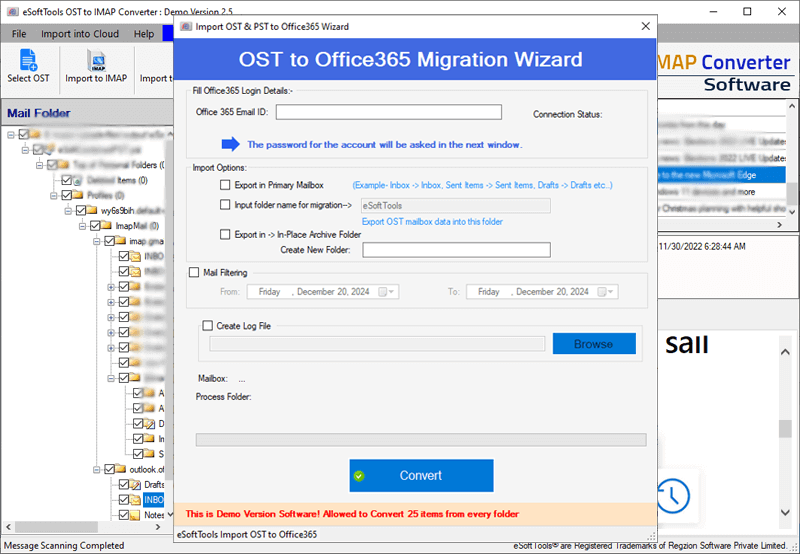Open the Help menu
This screenshot has width=800, height=554.
[x=144, y=34]
